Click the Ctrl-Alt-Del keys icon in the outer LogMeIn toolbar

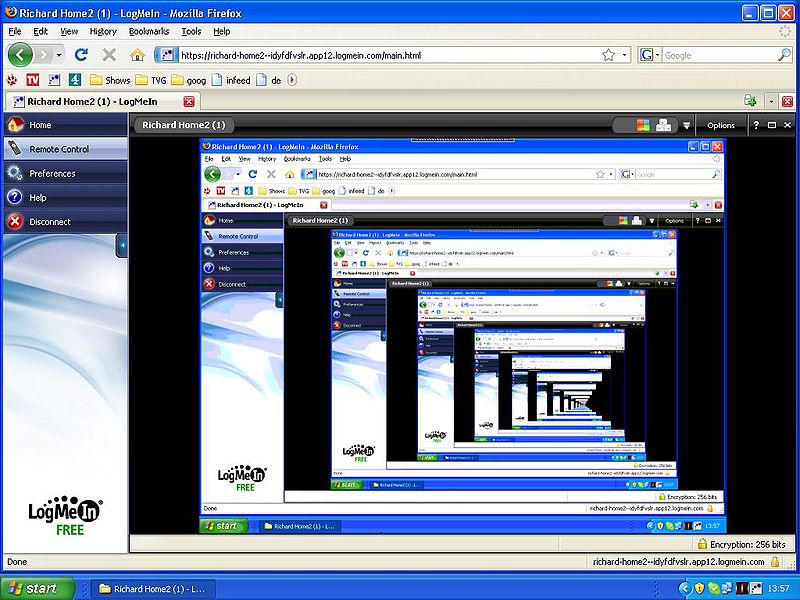tap(664, 125)
